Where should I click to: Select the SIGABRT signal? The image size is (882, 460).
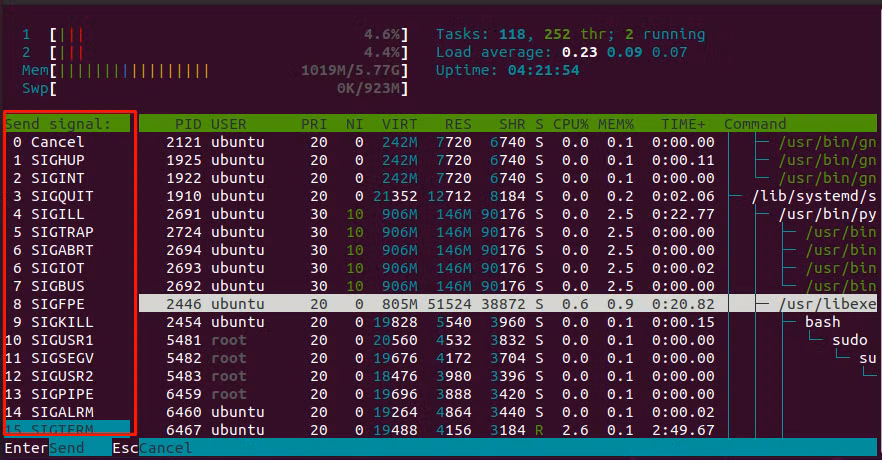click(x=68, y=250)
